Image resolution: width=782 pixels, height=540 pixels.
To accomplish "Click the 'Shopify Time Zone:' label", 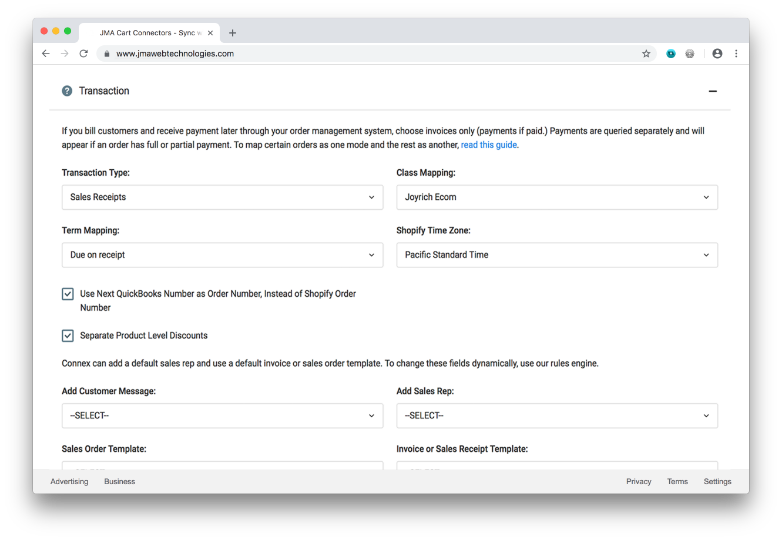I will [x=433, y=231].
